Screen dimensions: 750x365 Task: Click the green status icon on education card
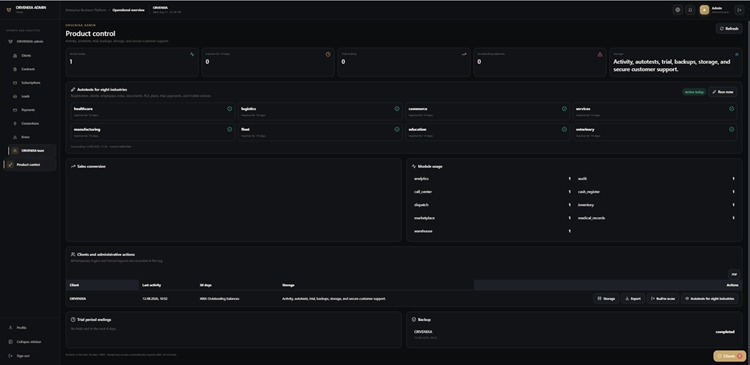[564, 129]
